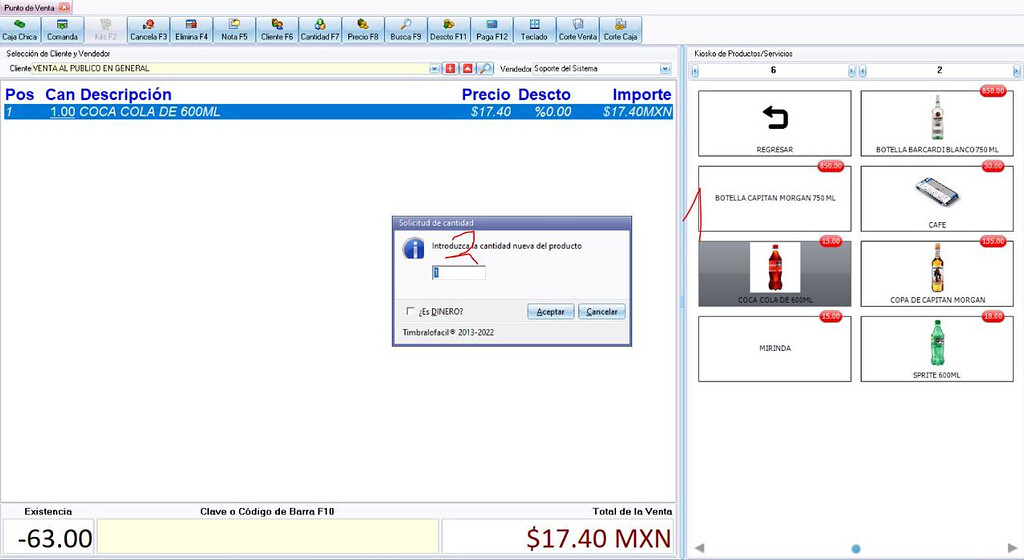This screenshot has width=1024, height=560.
Task: Click the Corte Caja toolbar button
Action: click(x=620, y=30)
